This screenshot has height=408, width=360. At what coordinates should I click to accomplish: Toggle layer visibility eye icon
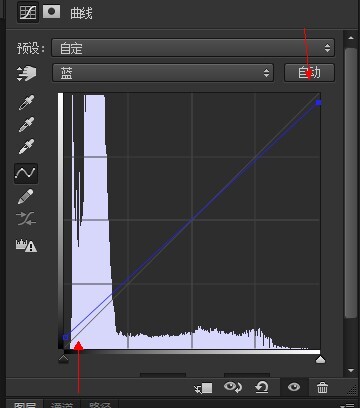coord(294,387)
